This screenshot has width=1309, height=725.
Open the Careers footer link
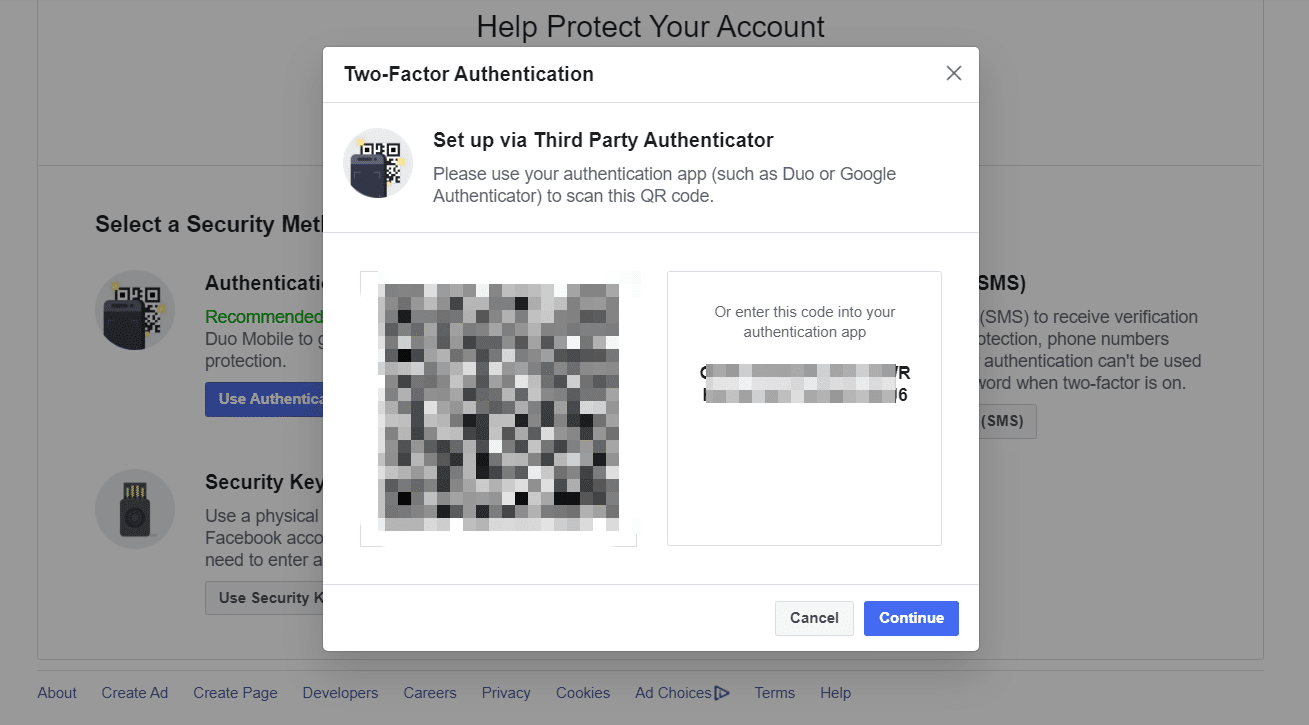coord(430,693)
